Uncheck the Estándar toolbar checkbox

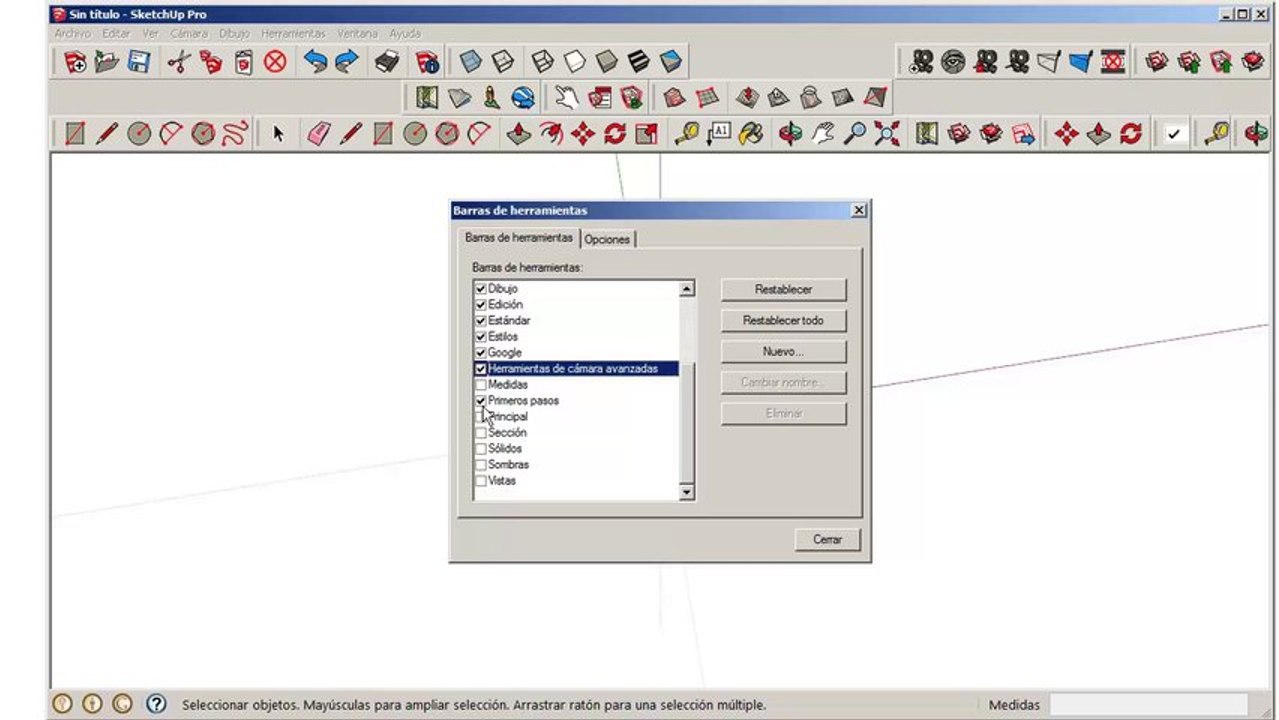coord(480,321)
